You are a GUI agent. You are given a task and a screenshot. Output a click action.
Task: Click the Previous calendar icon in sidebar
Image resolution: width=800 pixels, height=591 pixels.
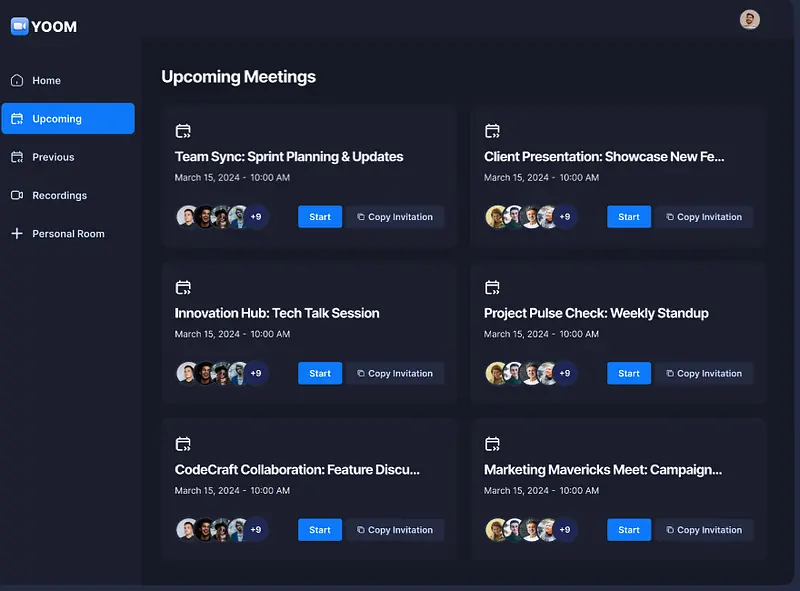coord(17,157)
